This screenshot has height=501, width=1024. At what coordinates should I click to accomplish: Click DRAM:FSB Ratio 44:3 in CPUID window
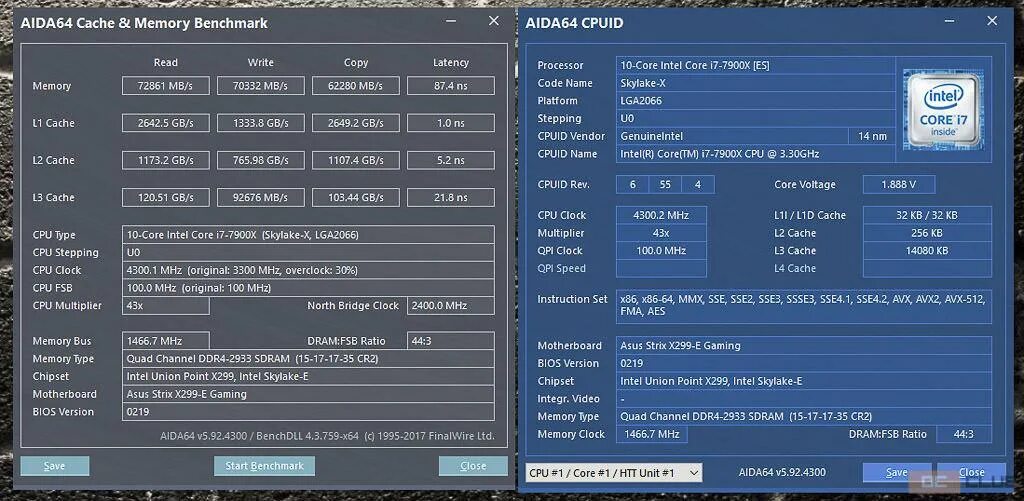point(964,434)
